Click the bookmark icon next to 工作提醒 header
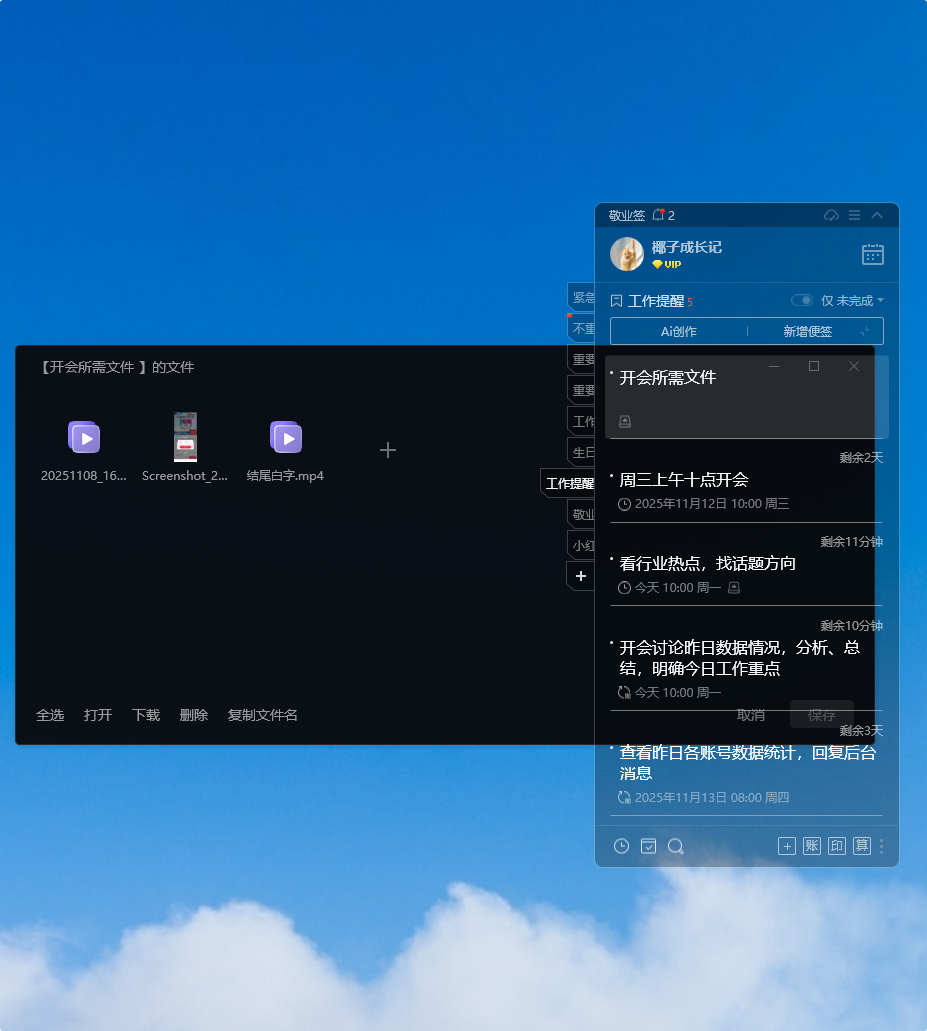Screen dimensions: 927x1031 click(x=616, y=301)
